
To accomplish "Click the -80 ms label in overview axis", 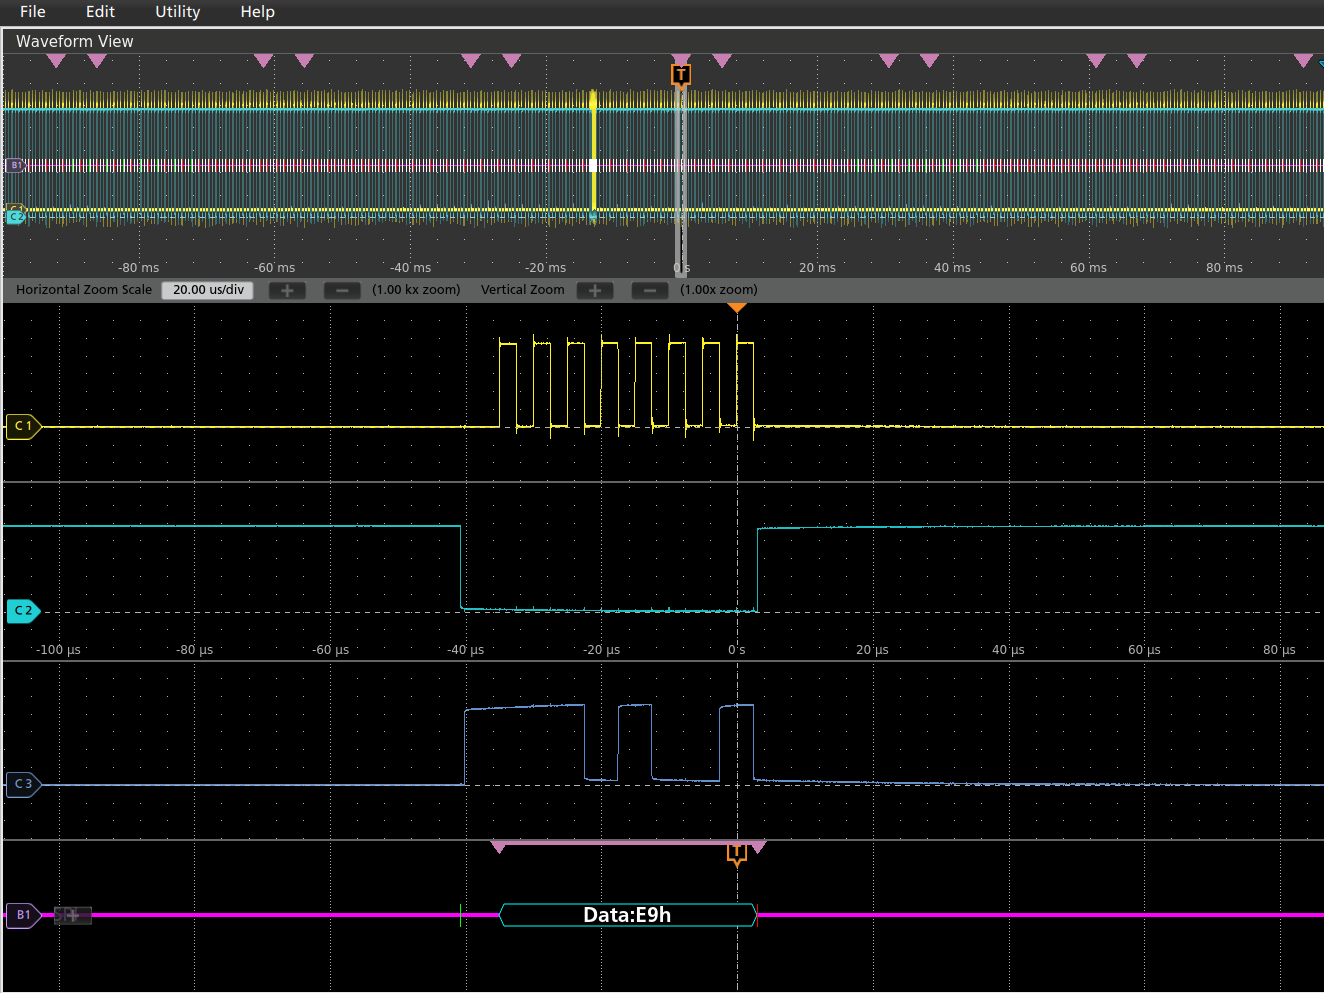I will click(x=138, y=268).
